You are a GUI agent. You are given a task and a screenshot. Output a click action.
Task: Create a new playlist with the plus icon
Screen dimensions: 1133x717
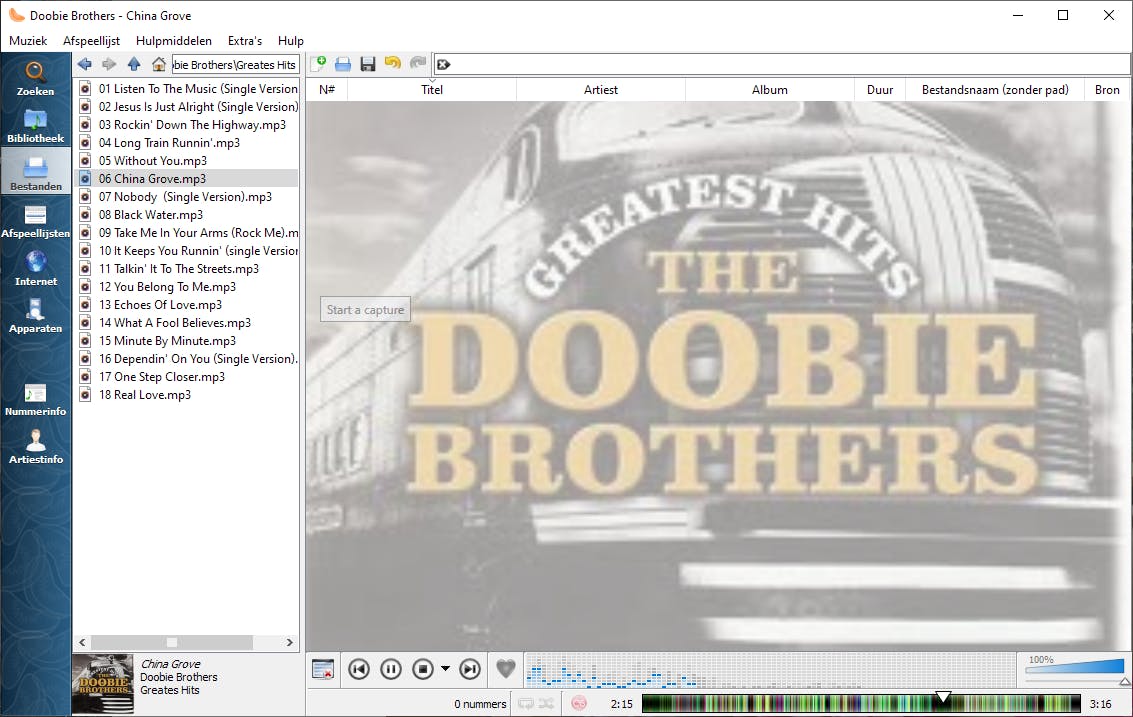319,64
